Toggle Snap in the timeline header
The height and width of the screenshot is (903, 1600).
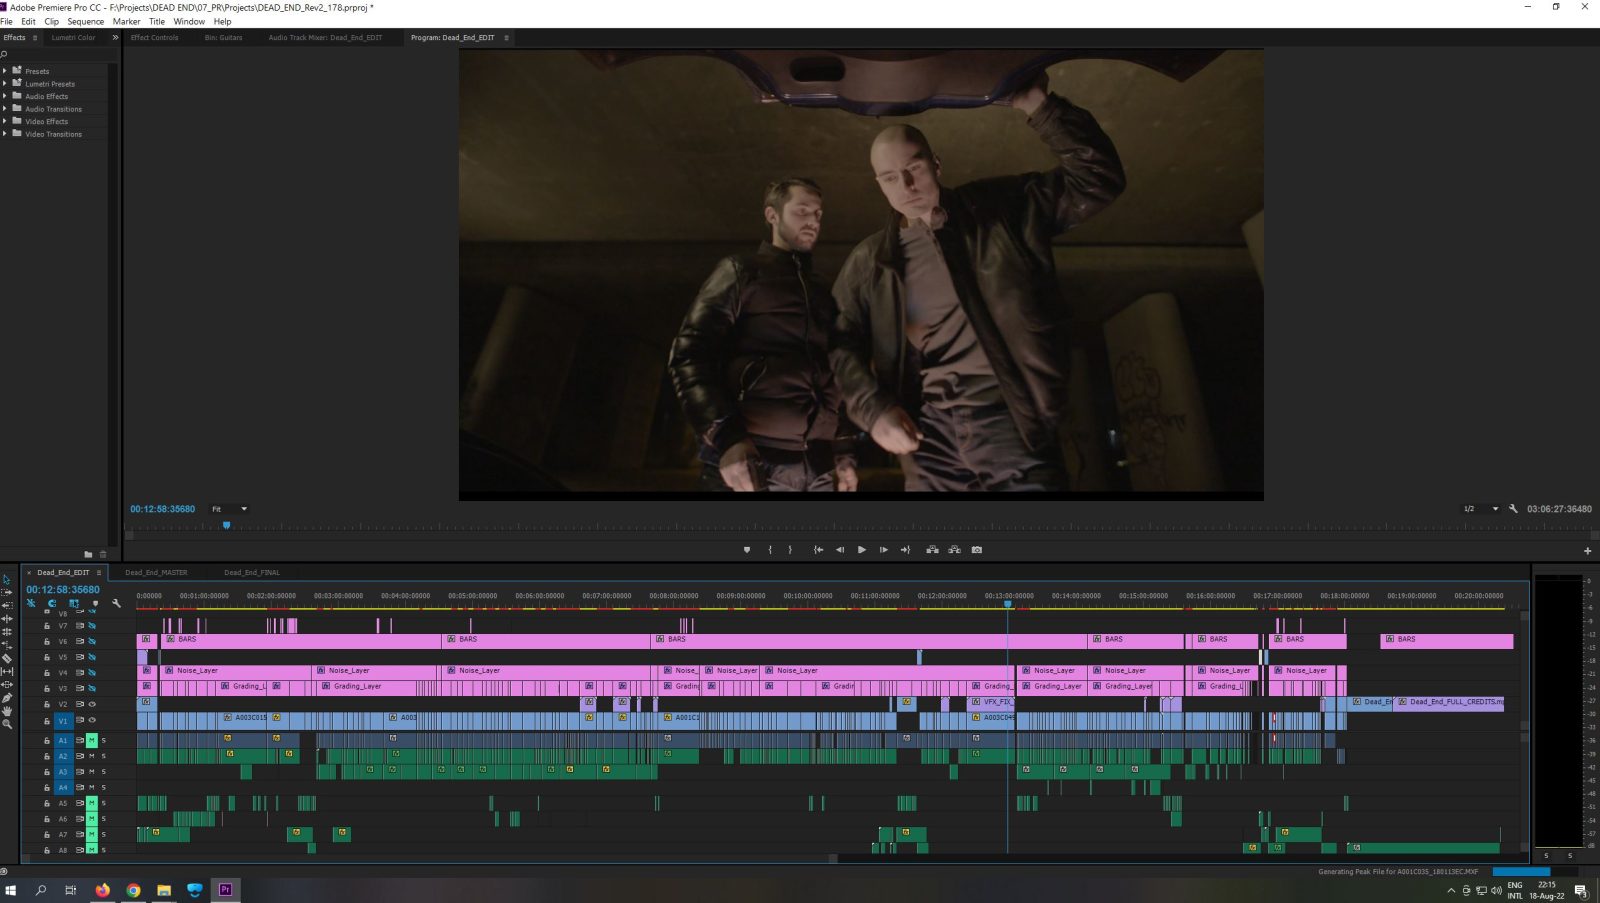pyautogui.click(x=52, y=603)
